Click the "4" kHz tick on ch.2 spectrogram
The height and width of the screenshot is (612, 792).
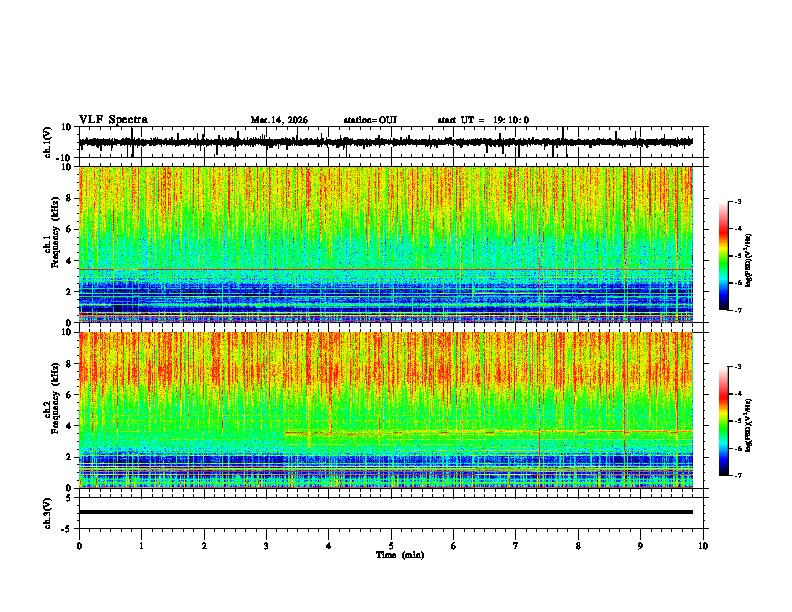pos(70,426)
